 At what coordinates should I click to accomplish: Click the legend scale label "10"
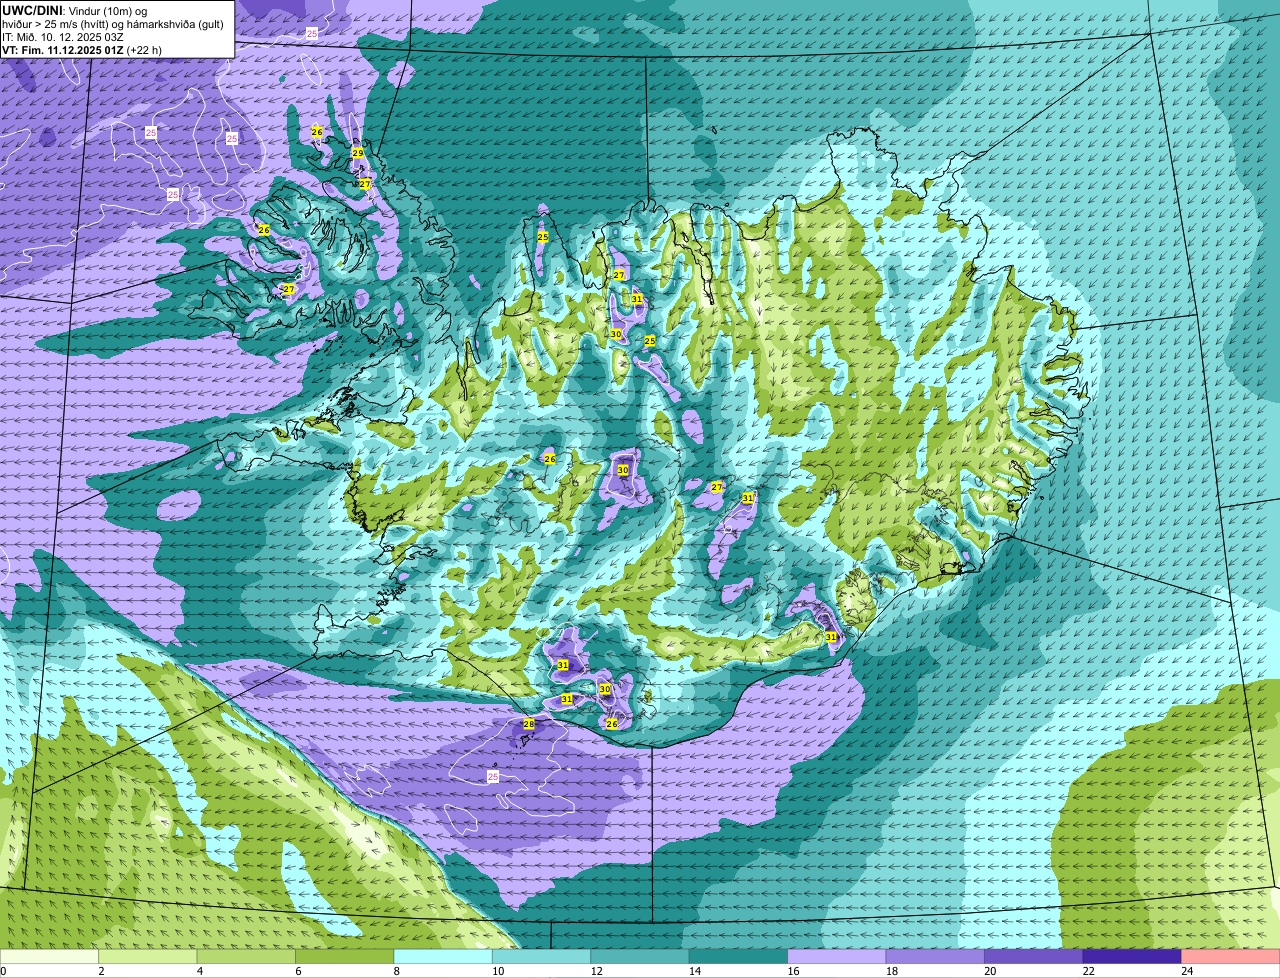pyautogui.click(x=497, y=971)
